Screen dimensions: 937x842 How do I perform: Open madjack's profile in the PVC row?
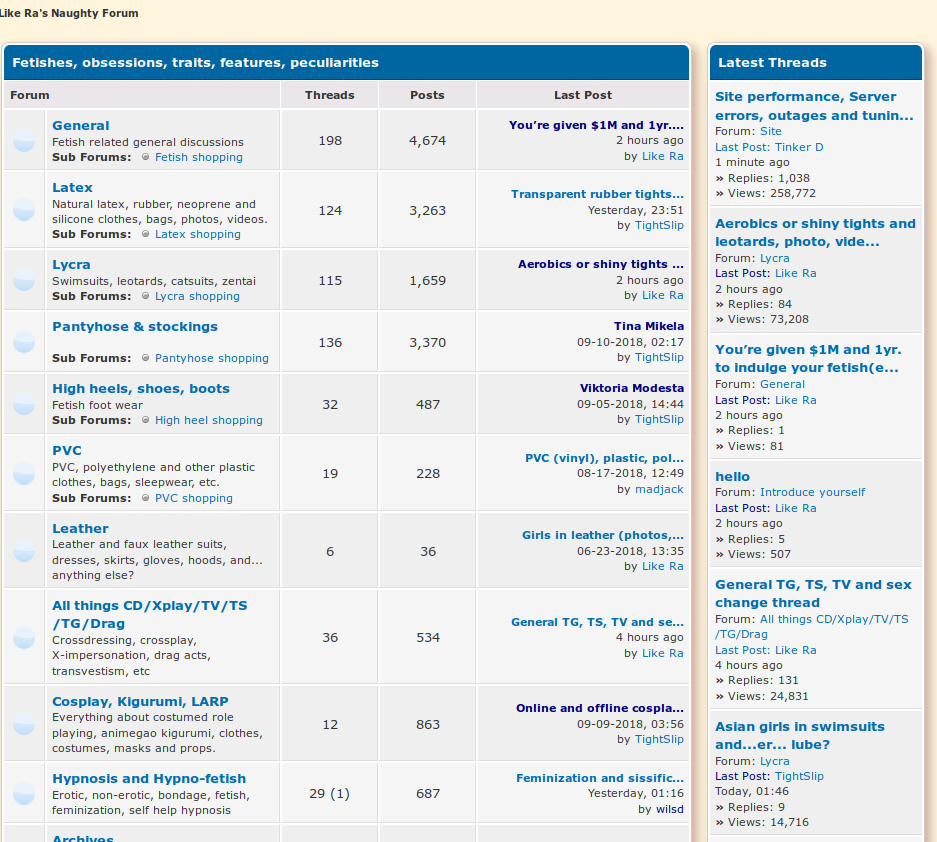pos(659,489)
